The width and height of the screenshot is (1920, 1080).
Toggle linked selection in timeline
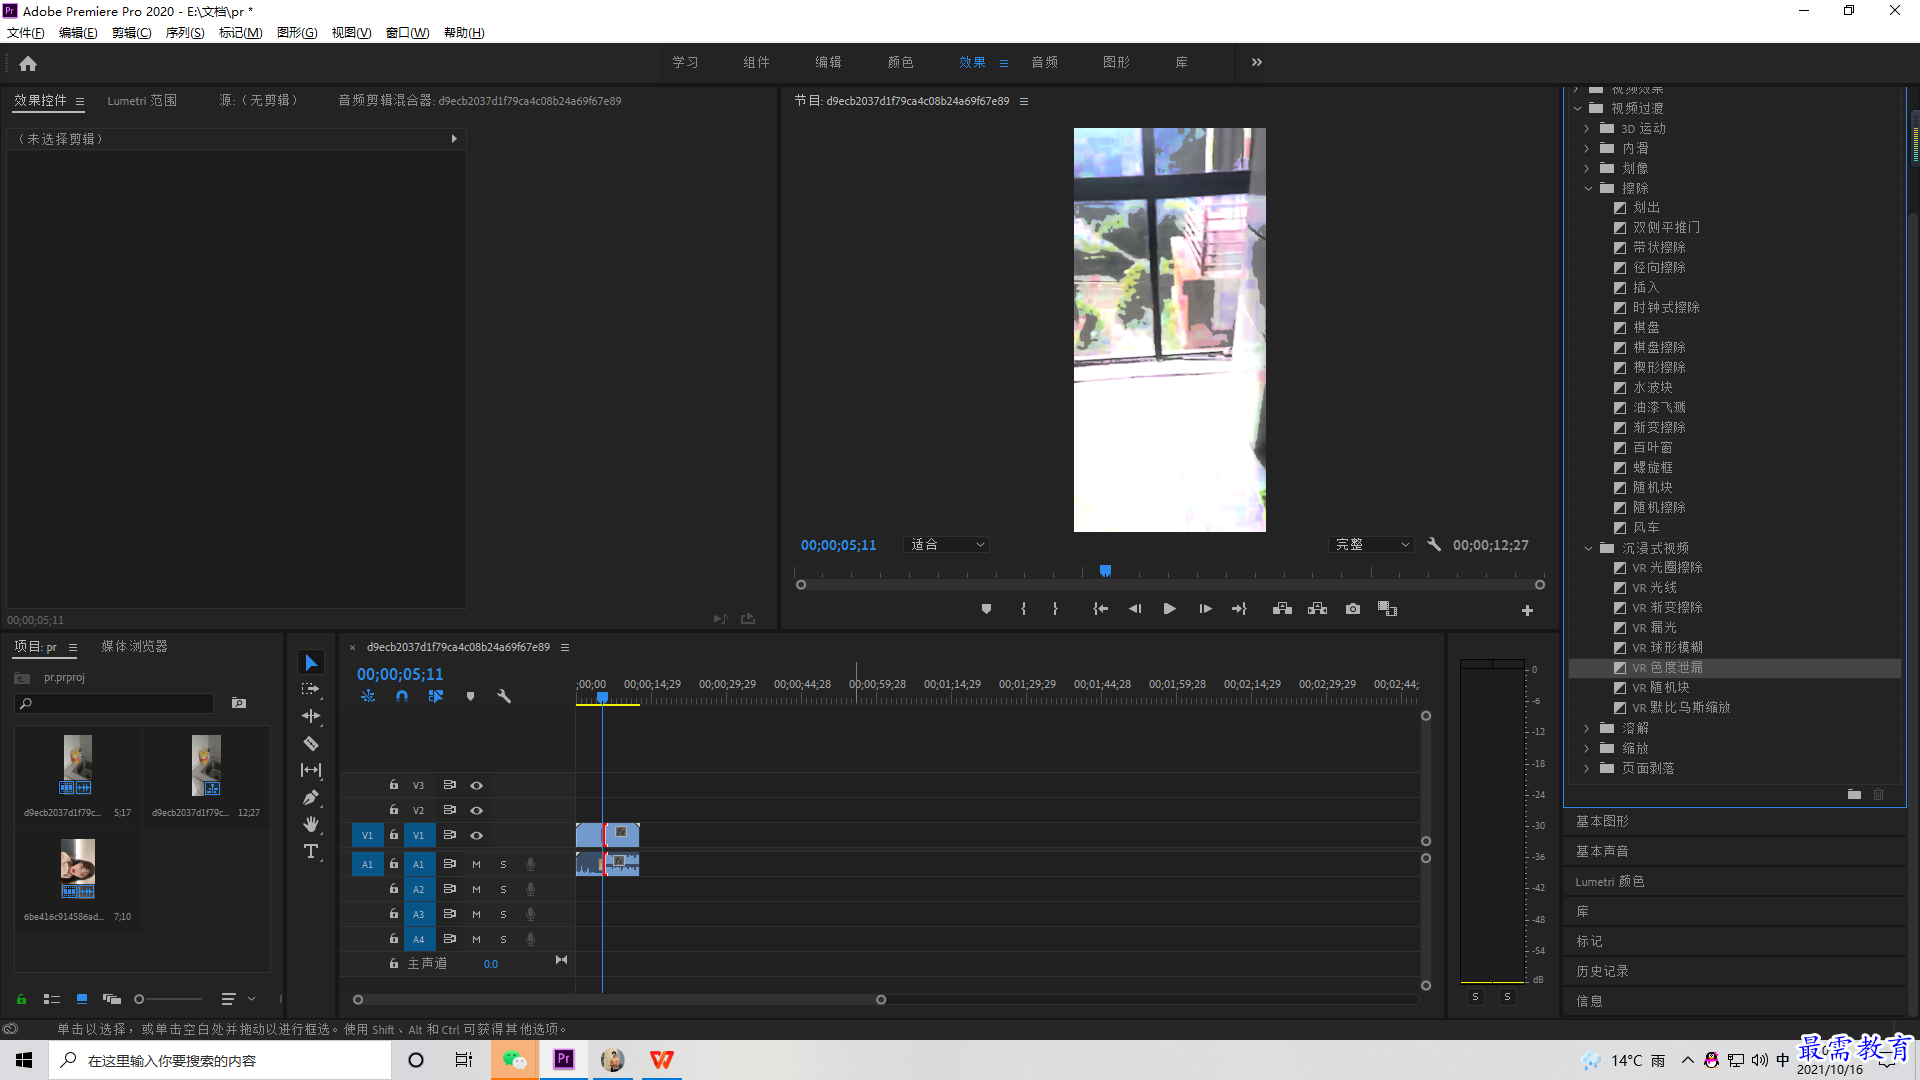coord(436,696)
